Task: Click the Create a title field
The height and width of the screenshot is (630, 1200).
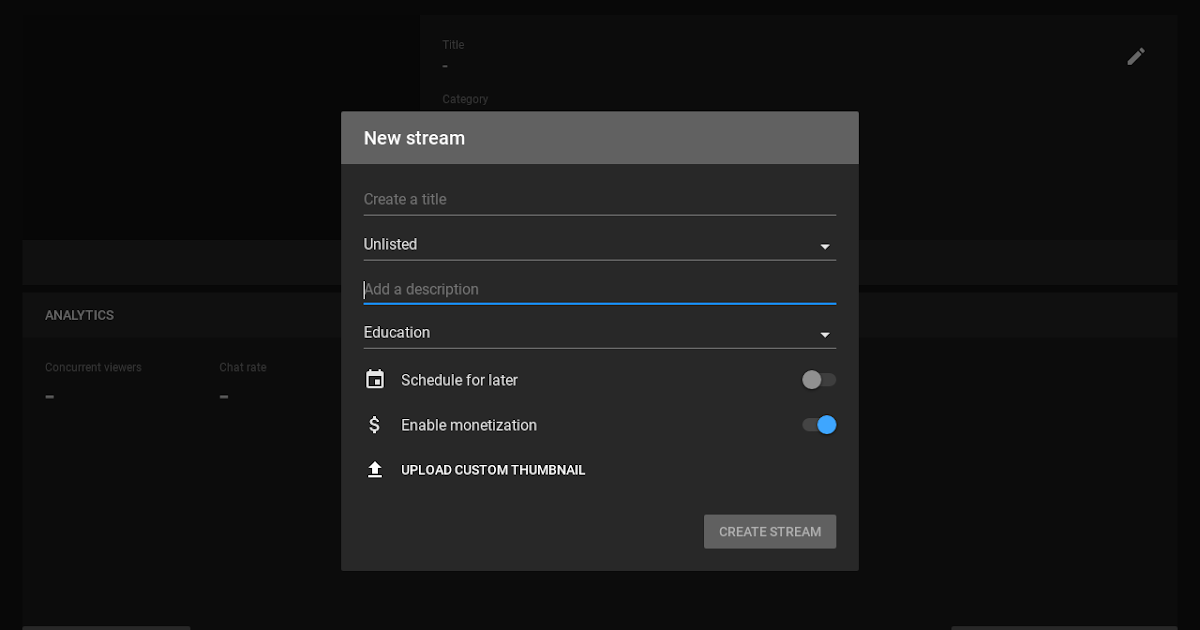Action: click(600, 199)
